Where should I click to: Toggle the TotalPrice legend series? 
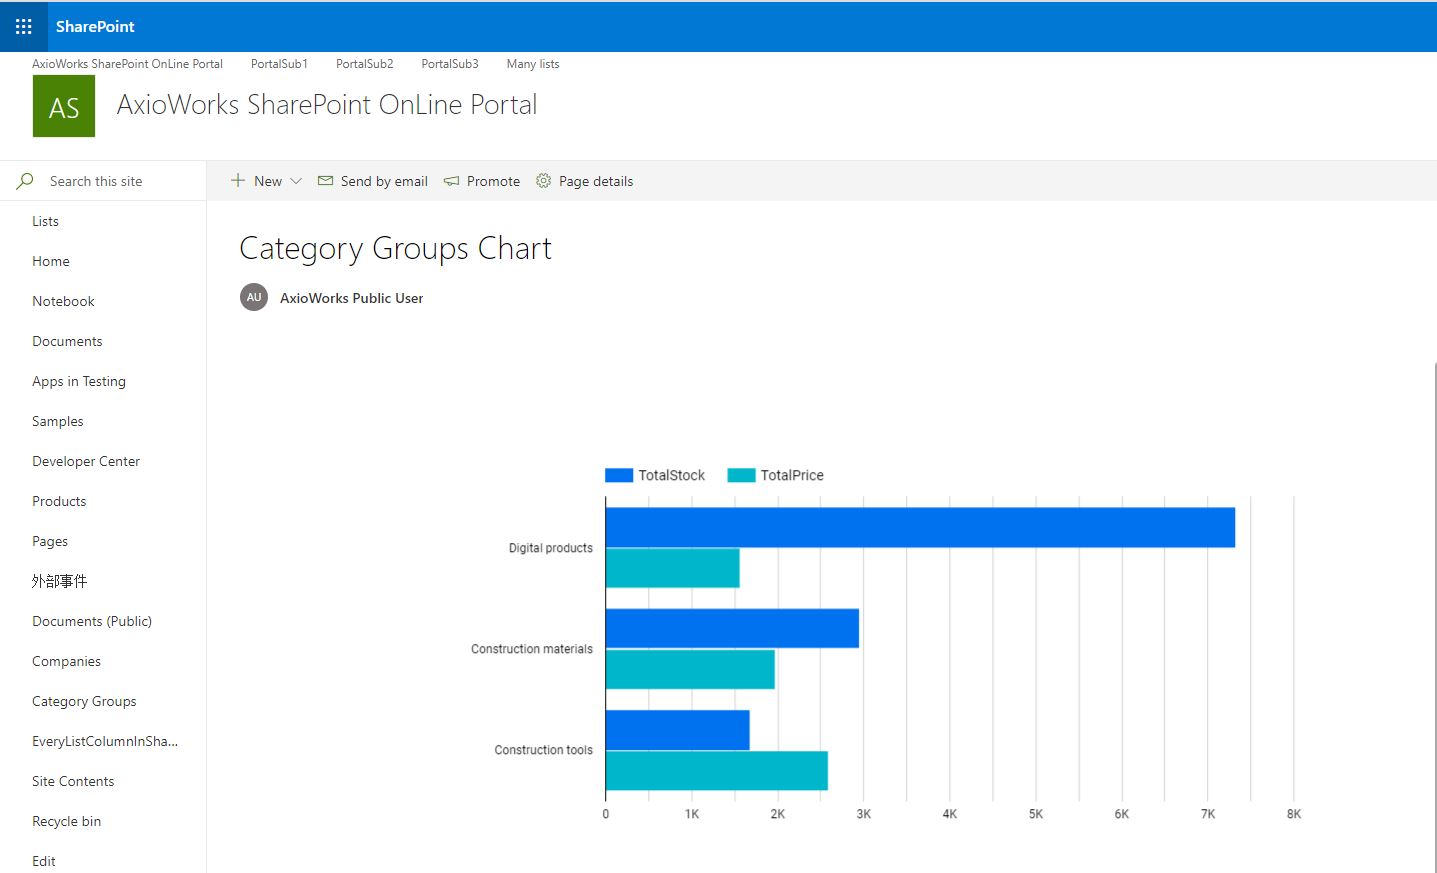tap(776, 475)
